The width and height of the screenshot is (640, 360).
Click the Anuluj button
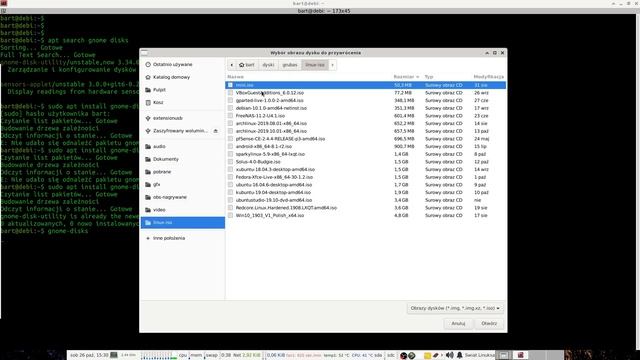coord(458,324)
